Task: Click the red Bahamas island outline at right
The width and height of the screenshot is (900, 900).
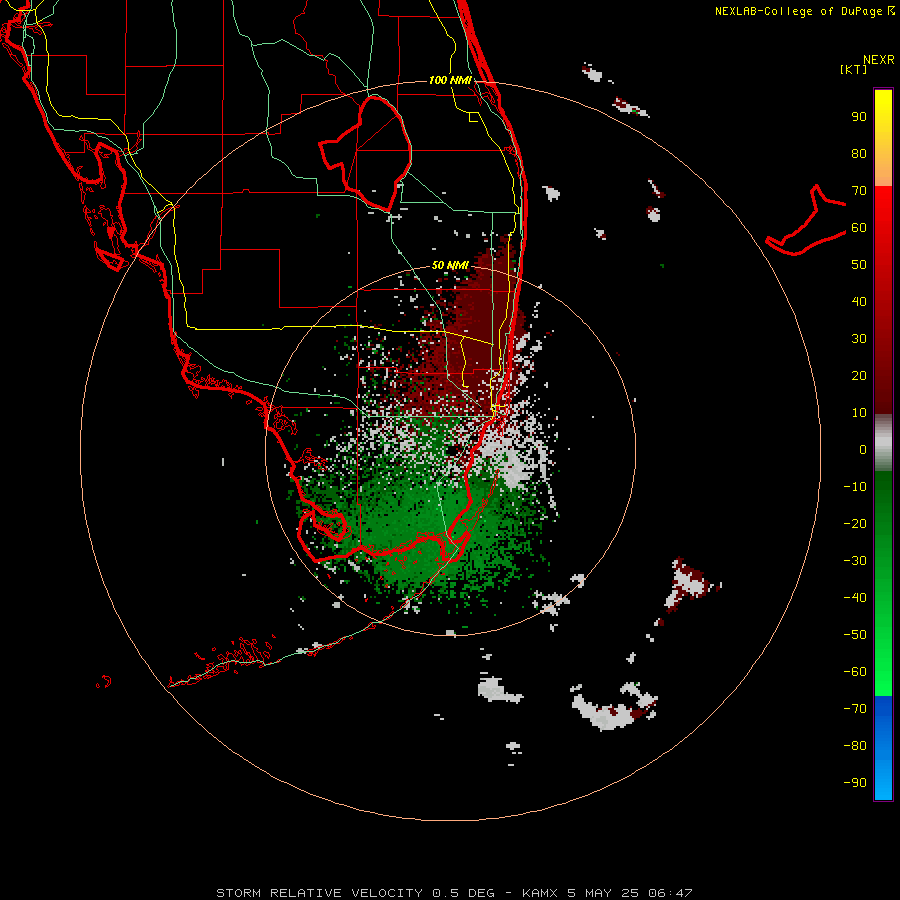Action: click(806, 220)
